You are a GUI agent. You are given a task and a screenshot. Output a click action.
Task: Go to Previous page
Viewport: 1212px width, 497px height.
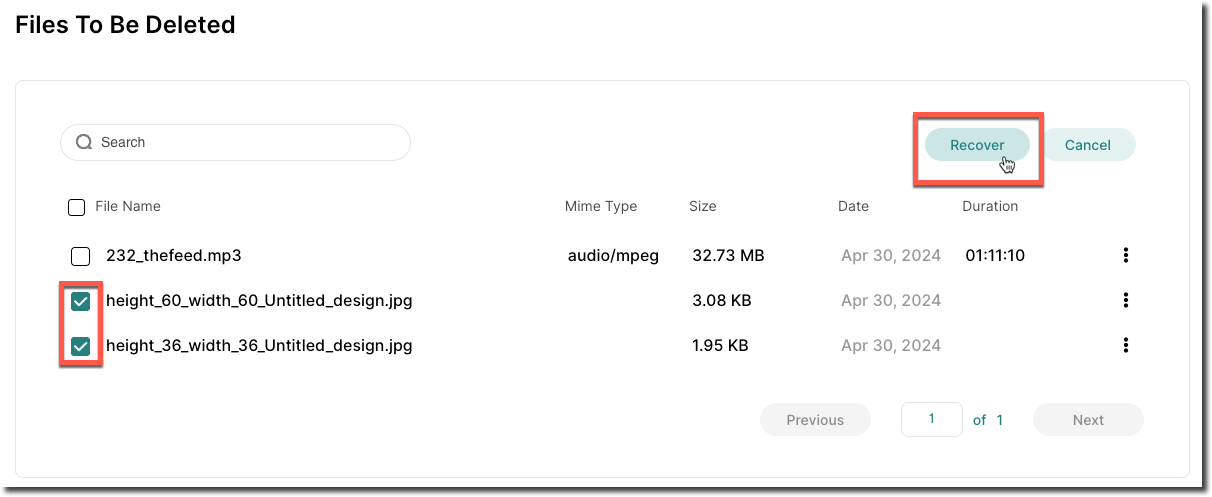pyautogui.click(x=815, y=420)
